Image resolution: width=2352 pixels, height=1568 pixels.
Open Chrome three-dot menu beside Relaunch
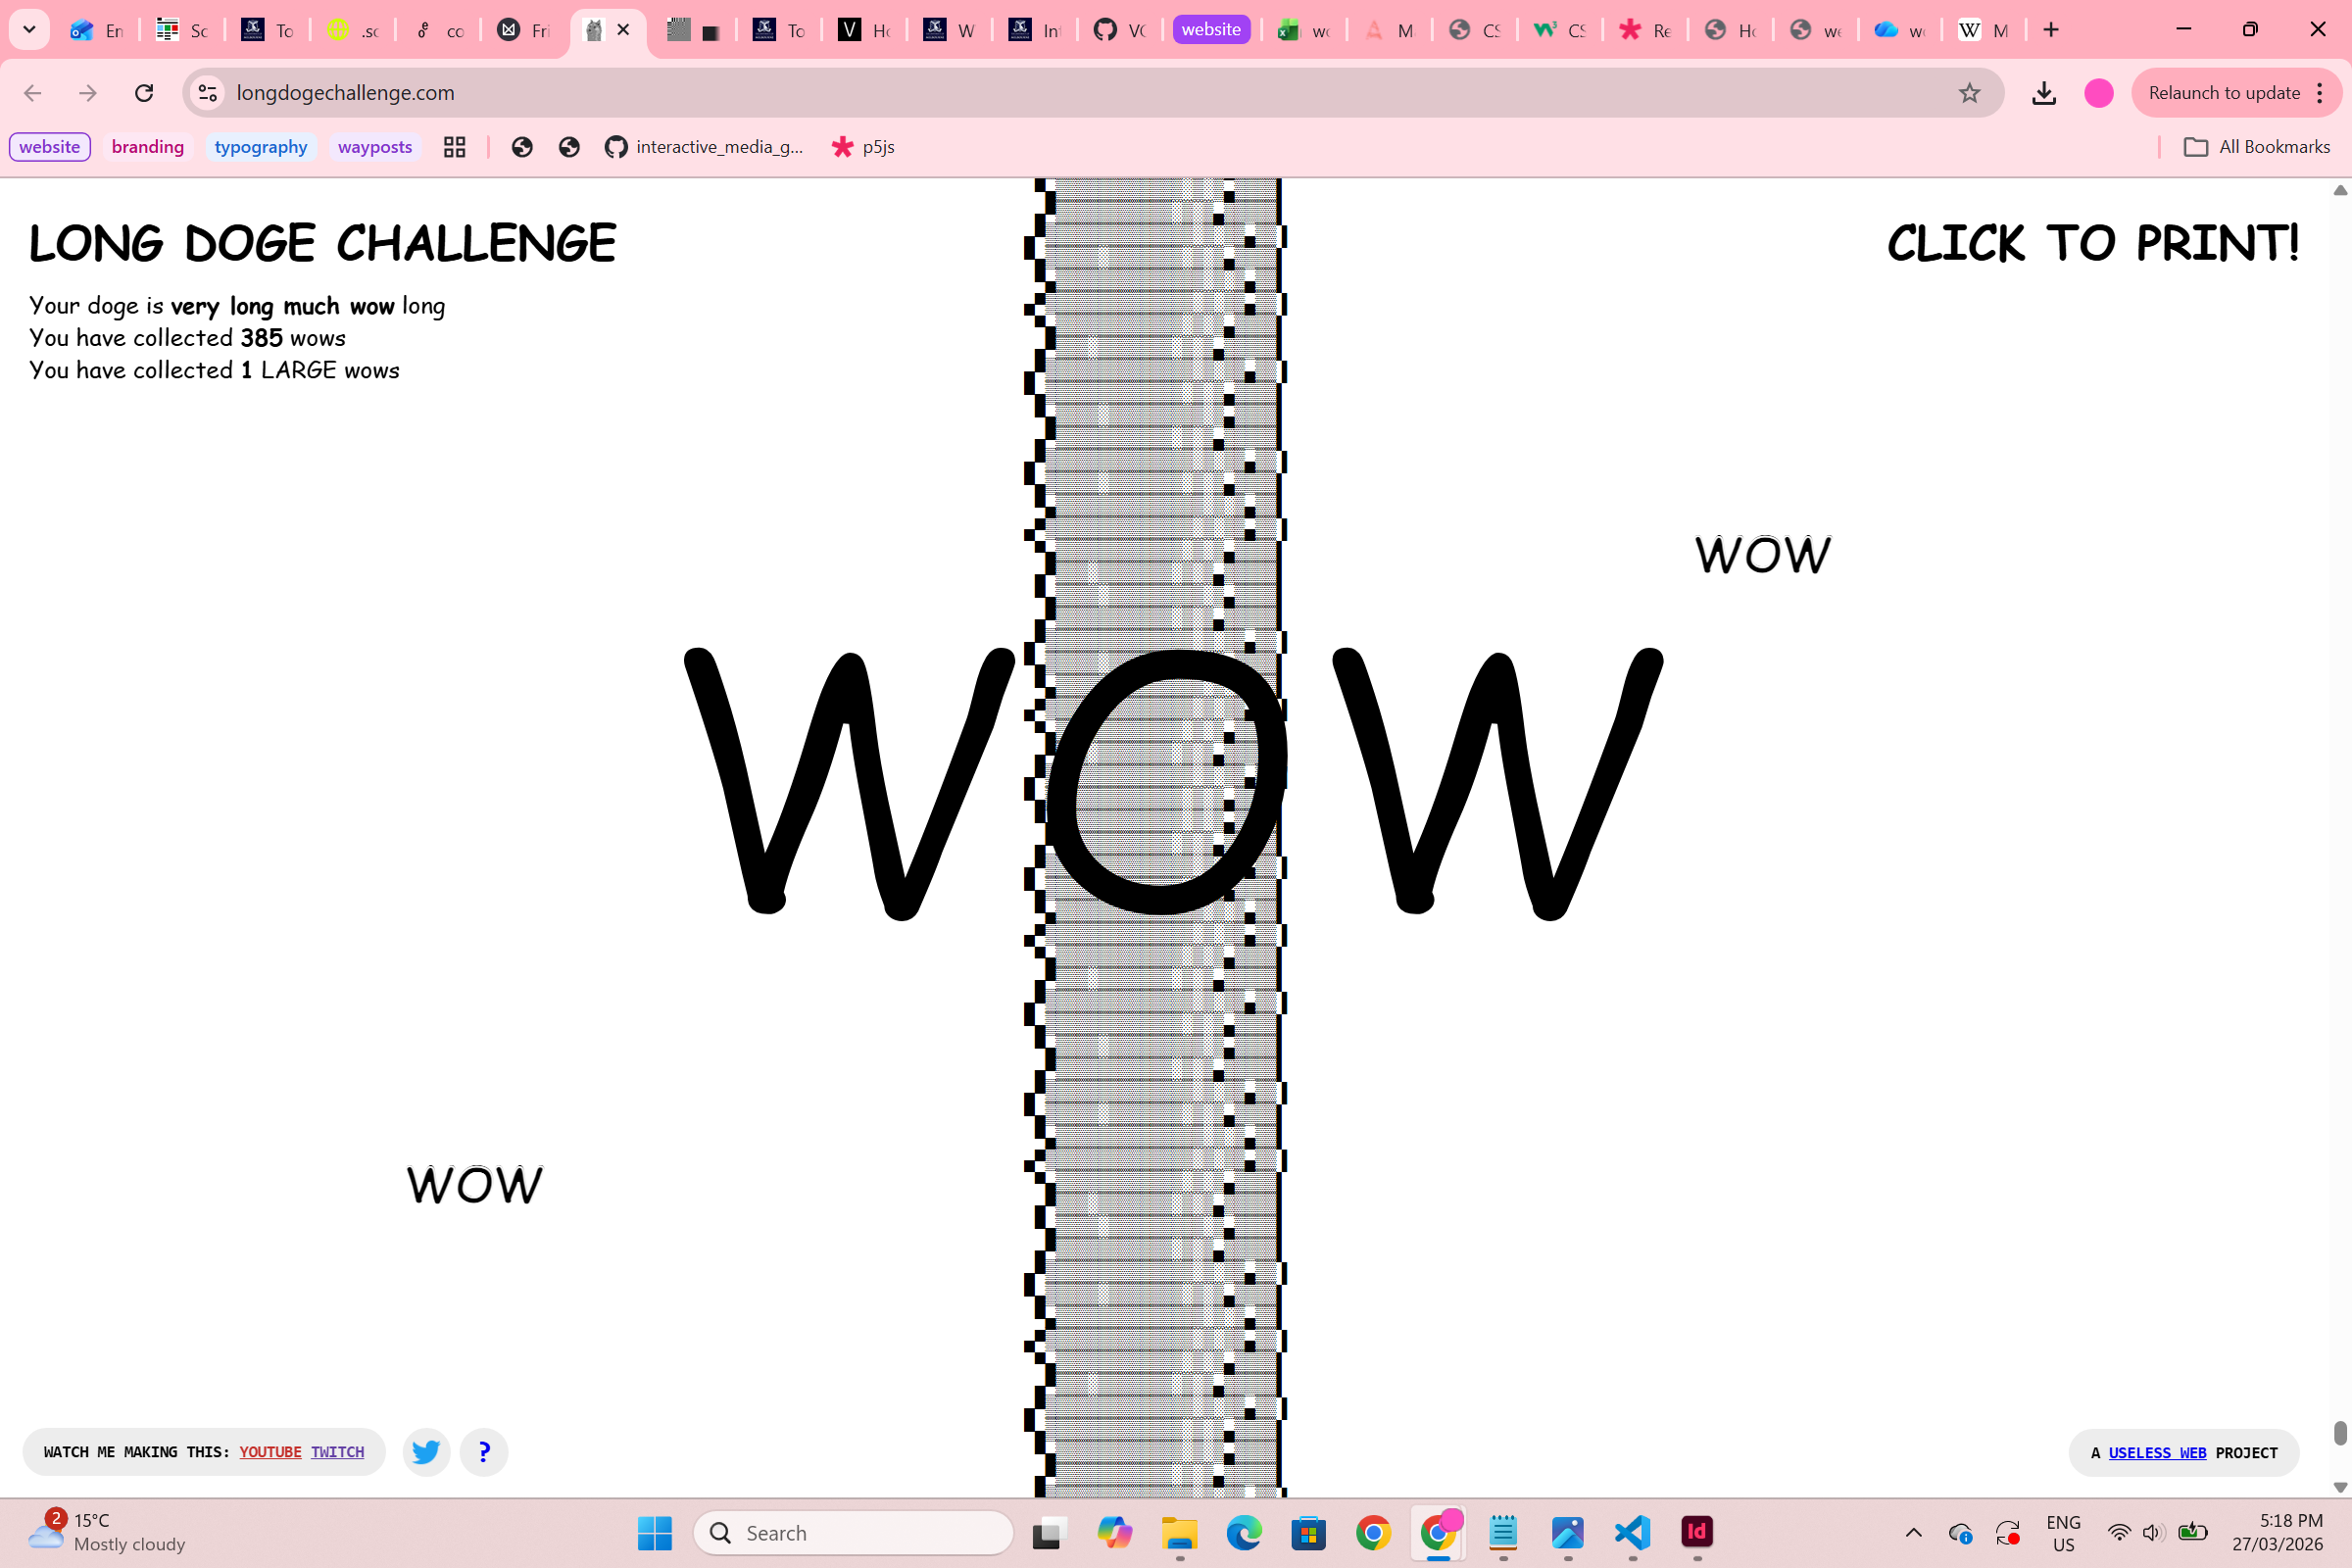click(2320, 93)
